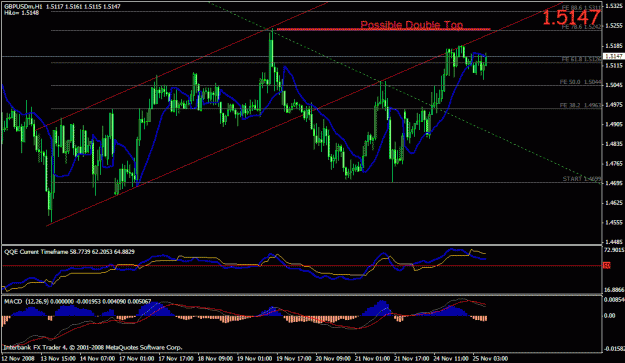
Task: Click the 'MACD (12,26,9)' indicator label
Action: pos(78,302)
